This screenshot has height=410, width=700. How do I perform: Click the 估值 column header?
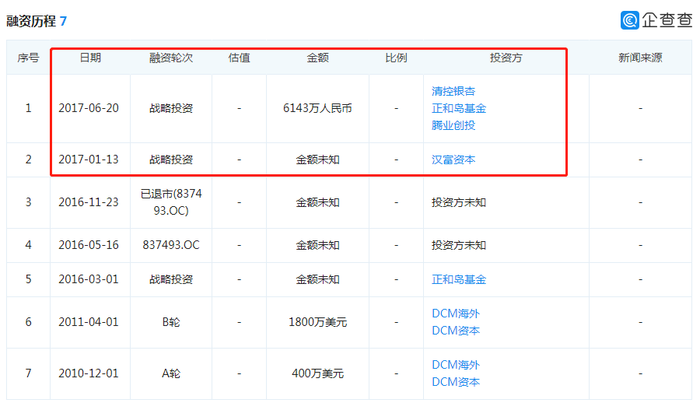click(x=239, y=58)
